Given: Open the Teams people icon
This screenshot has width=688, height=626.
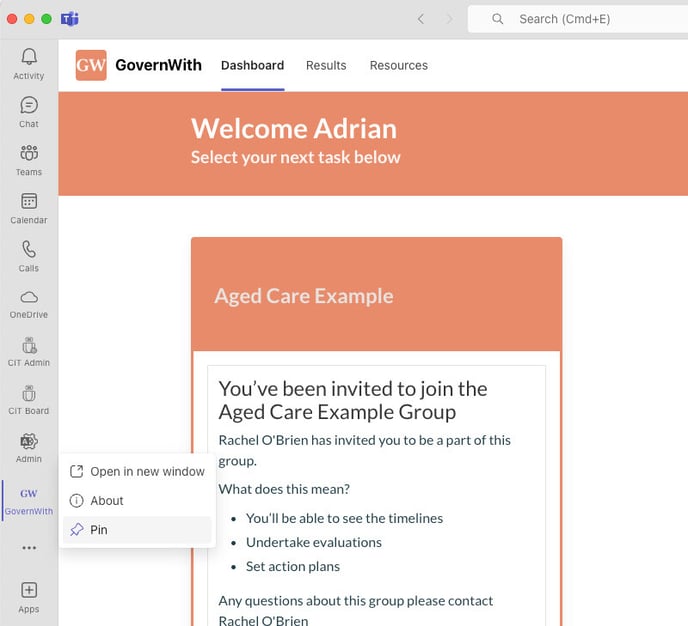Looking at the screenshot, I should coord(29,153).
